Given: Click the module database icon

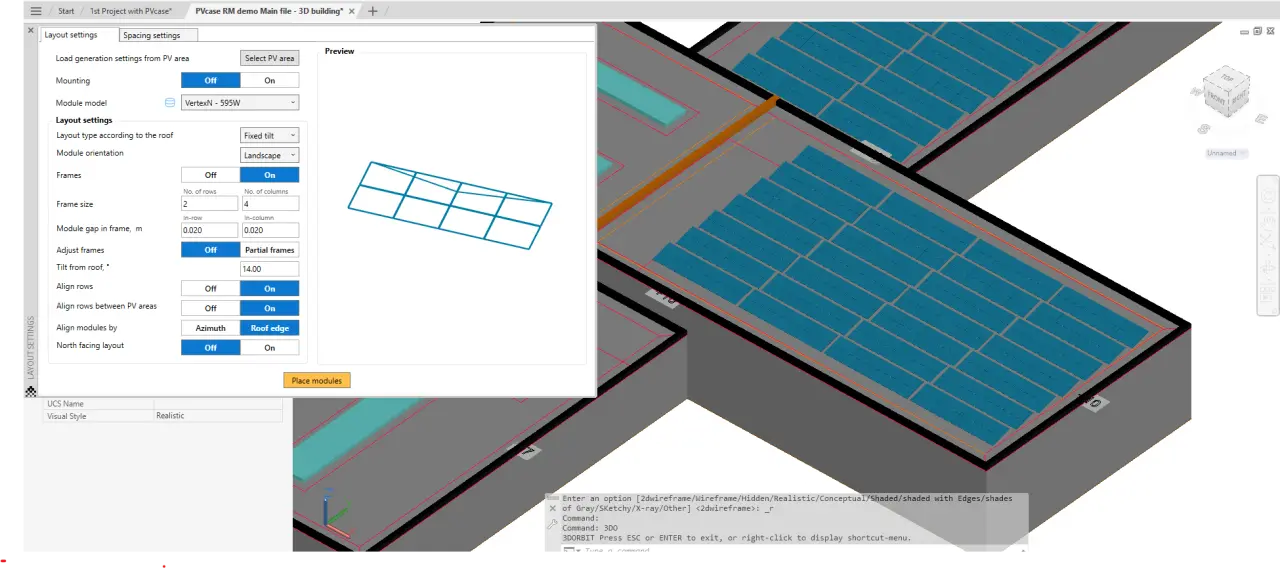Looking at the screenshot, I should click(170, 103).
